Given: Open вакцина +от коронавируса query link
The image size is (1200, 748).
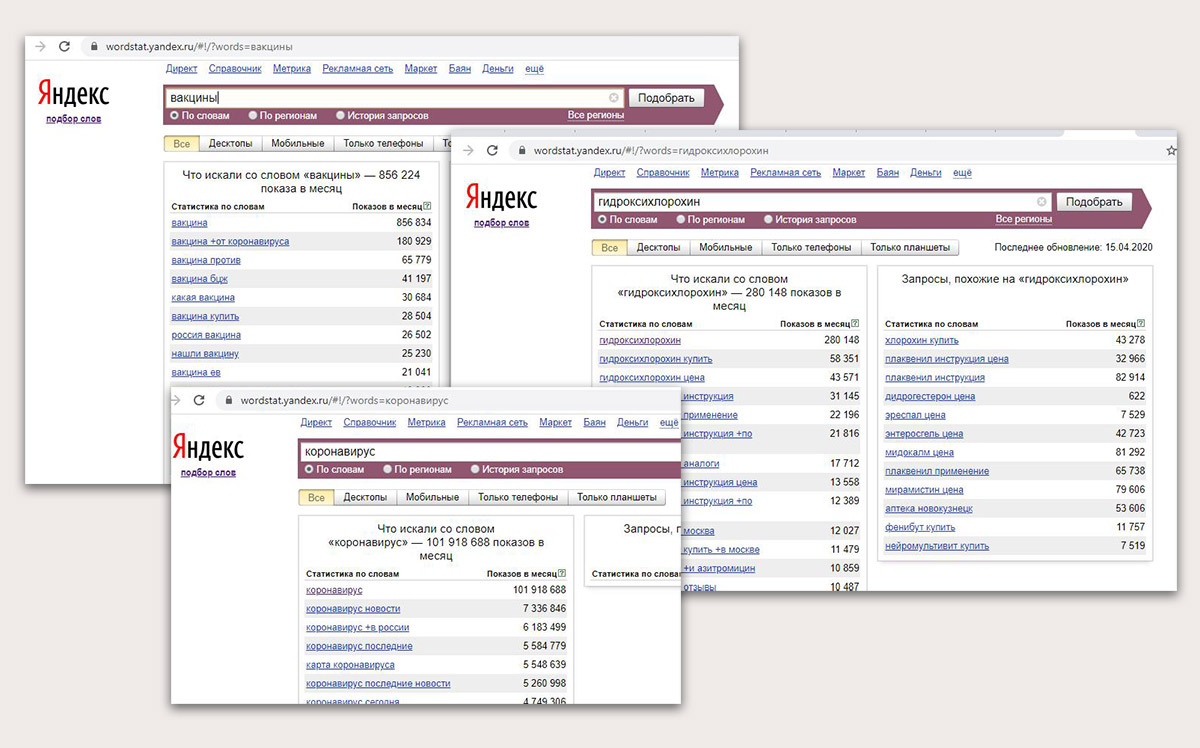Looking at the screenshot, I should [230, 242].
